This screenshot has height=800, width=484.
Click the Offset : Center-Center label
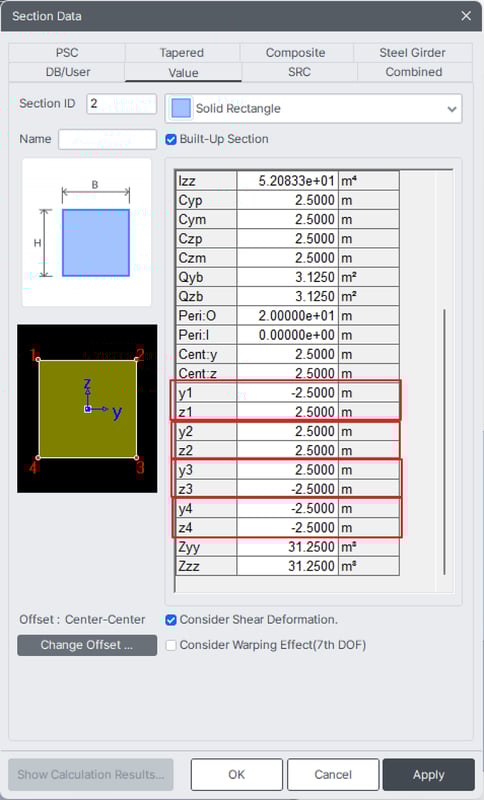pos(82,620)
